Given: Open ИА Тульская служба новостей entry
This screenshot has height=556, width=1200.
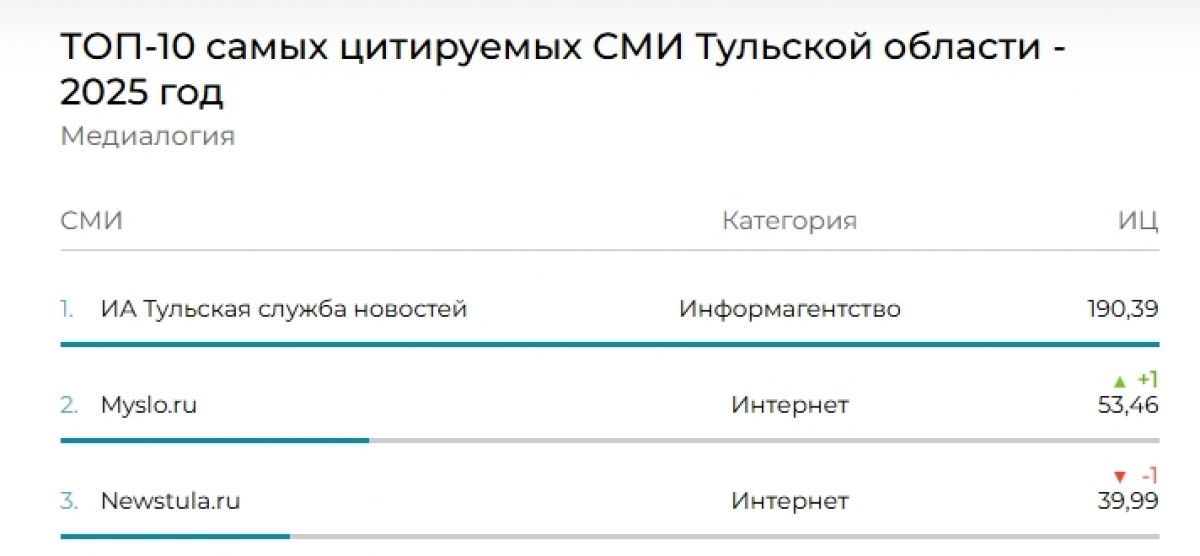Looking at the screenshot, I should [x=283, y=309].
